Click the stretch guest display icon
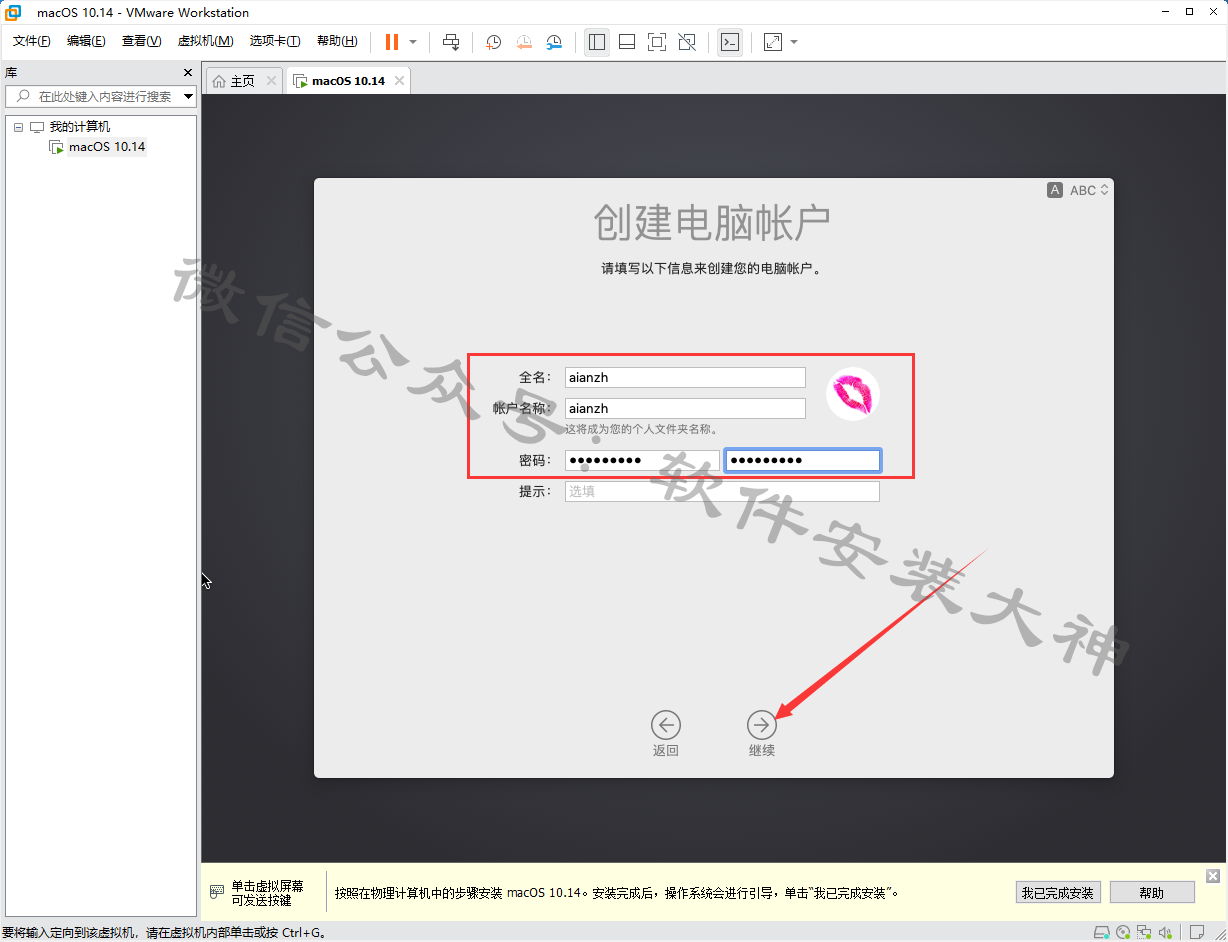The image size is (1228, 942). [x=772, y=42]
